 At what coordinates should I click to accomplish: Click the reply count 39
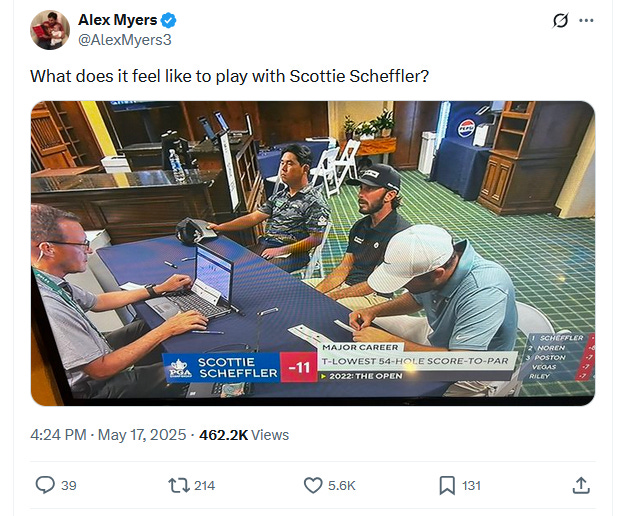pos(69,485)
